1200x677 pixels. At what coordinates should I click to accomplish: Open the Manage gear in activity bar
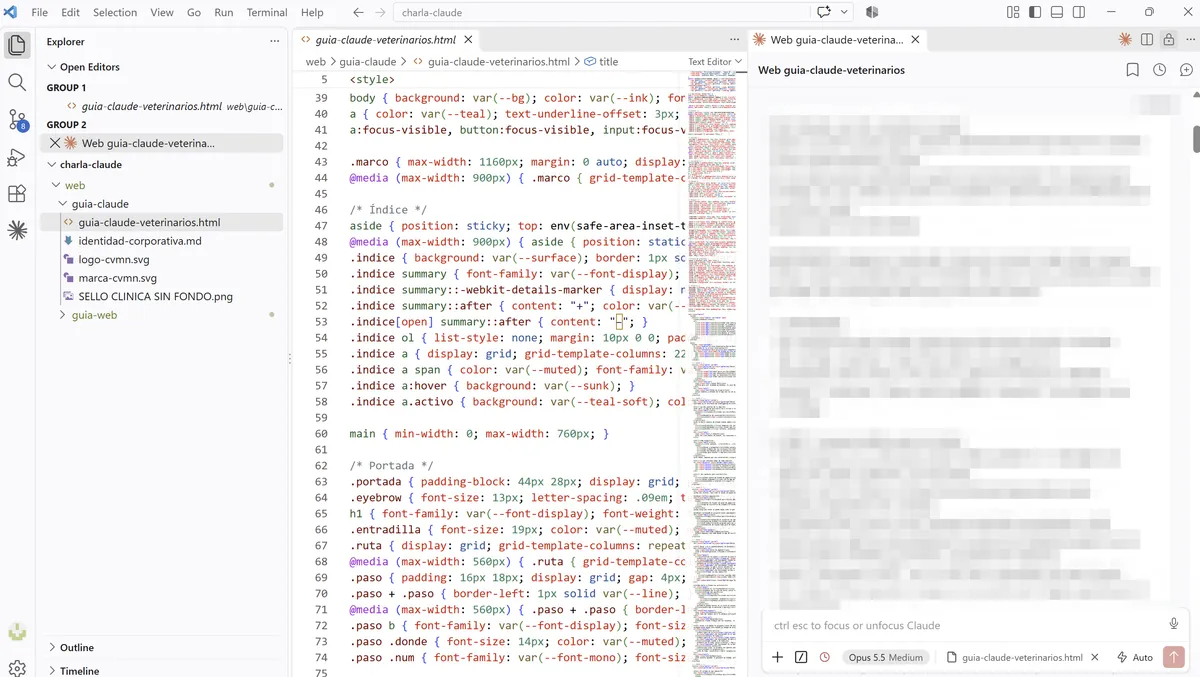[x=17, y=668]
